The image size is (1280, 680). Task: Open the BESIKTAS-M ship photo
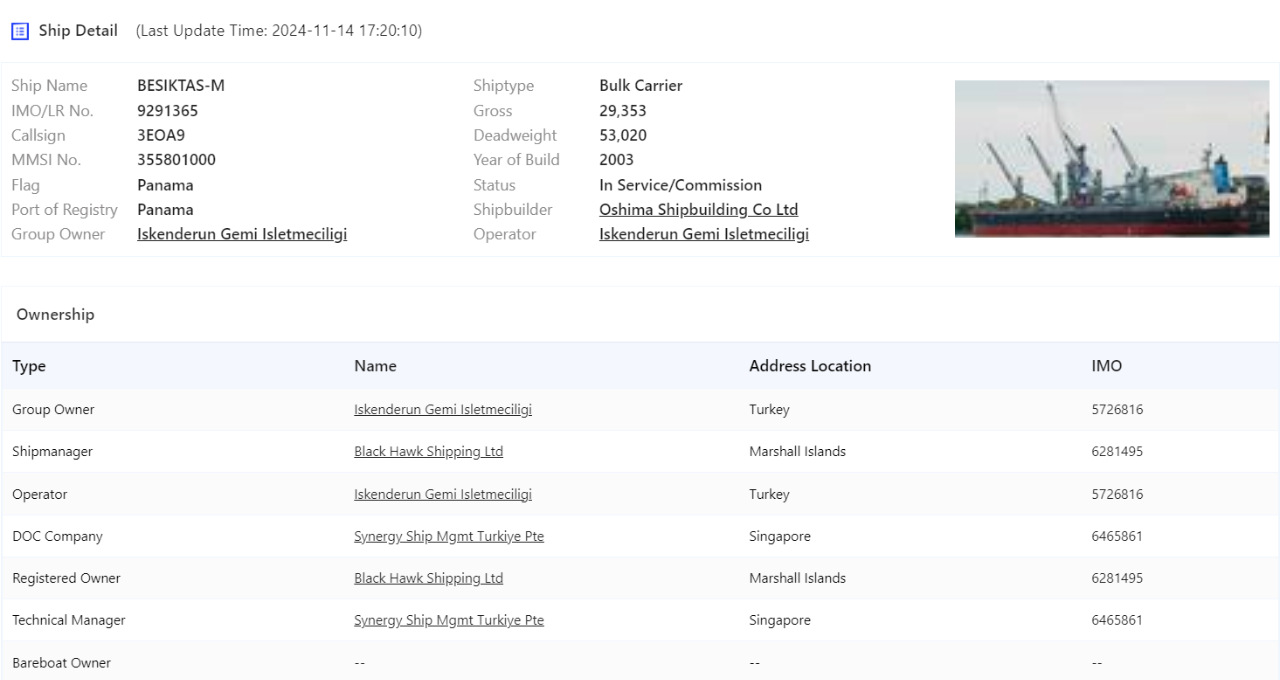[1111, 158]
